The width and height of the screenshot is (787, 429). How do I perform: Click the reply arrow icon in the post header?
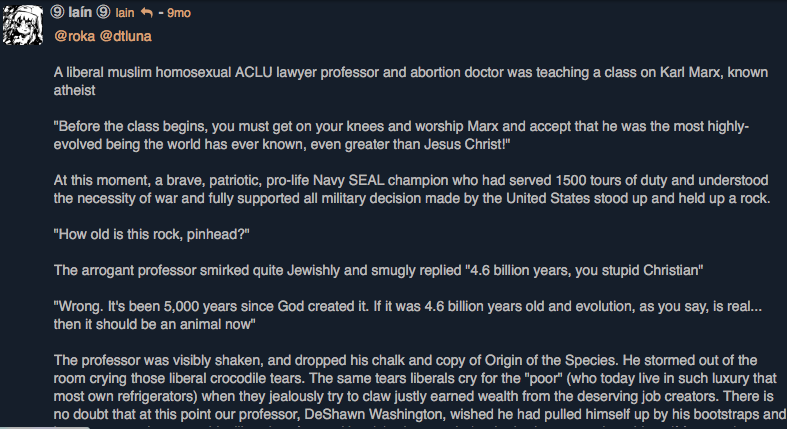point(147,12)
